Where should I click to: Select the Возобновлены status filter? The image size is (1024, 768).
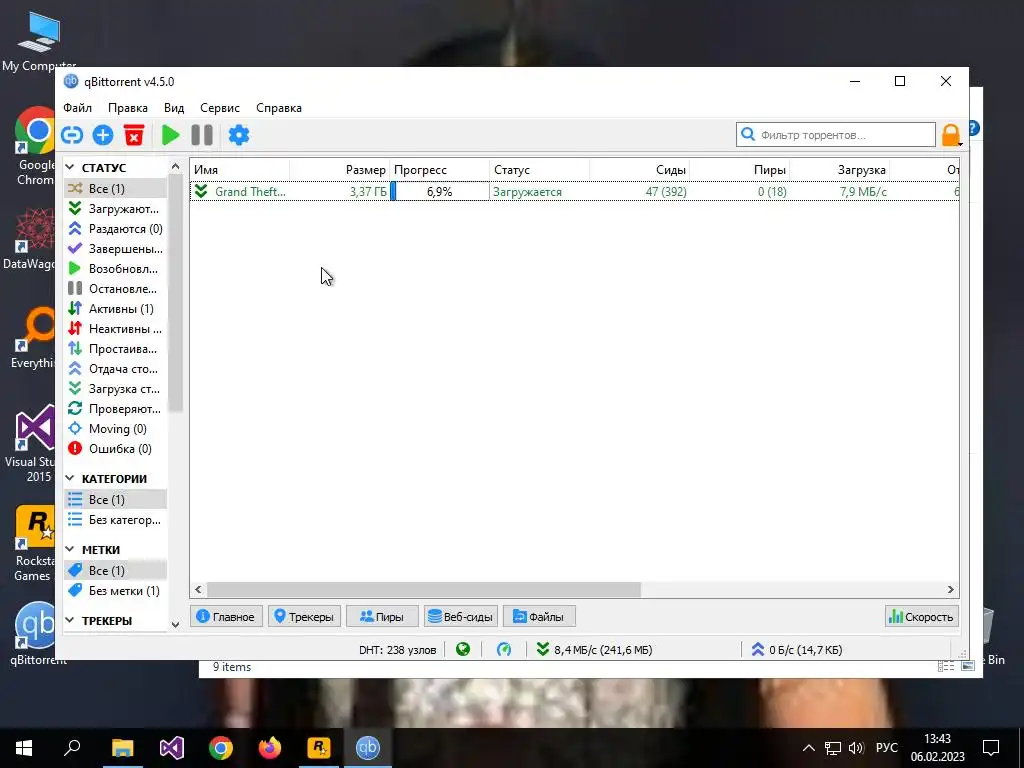tap(116, 268)
